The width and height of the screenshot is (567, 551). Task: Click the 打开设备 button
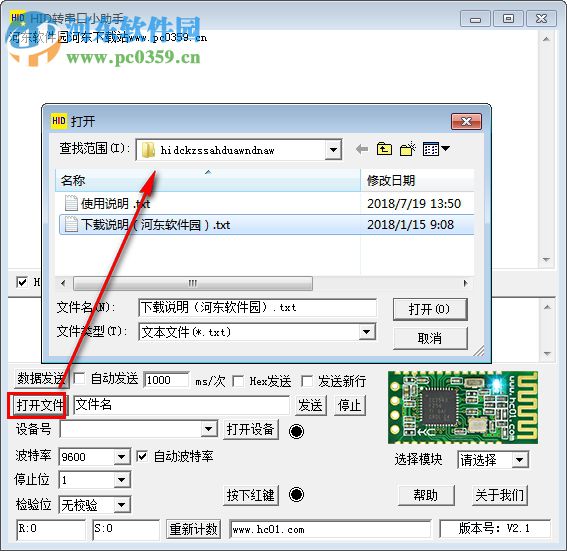click(x=250, y=429)
